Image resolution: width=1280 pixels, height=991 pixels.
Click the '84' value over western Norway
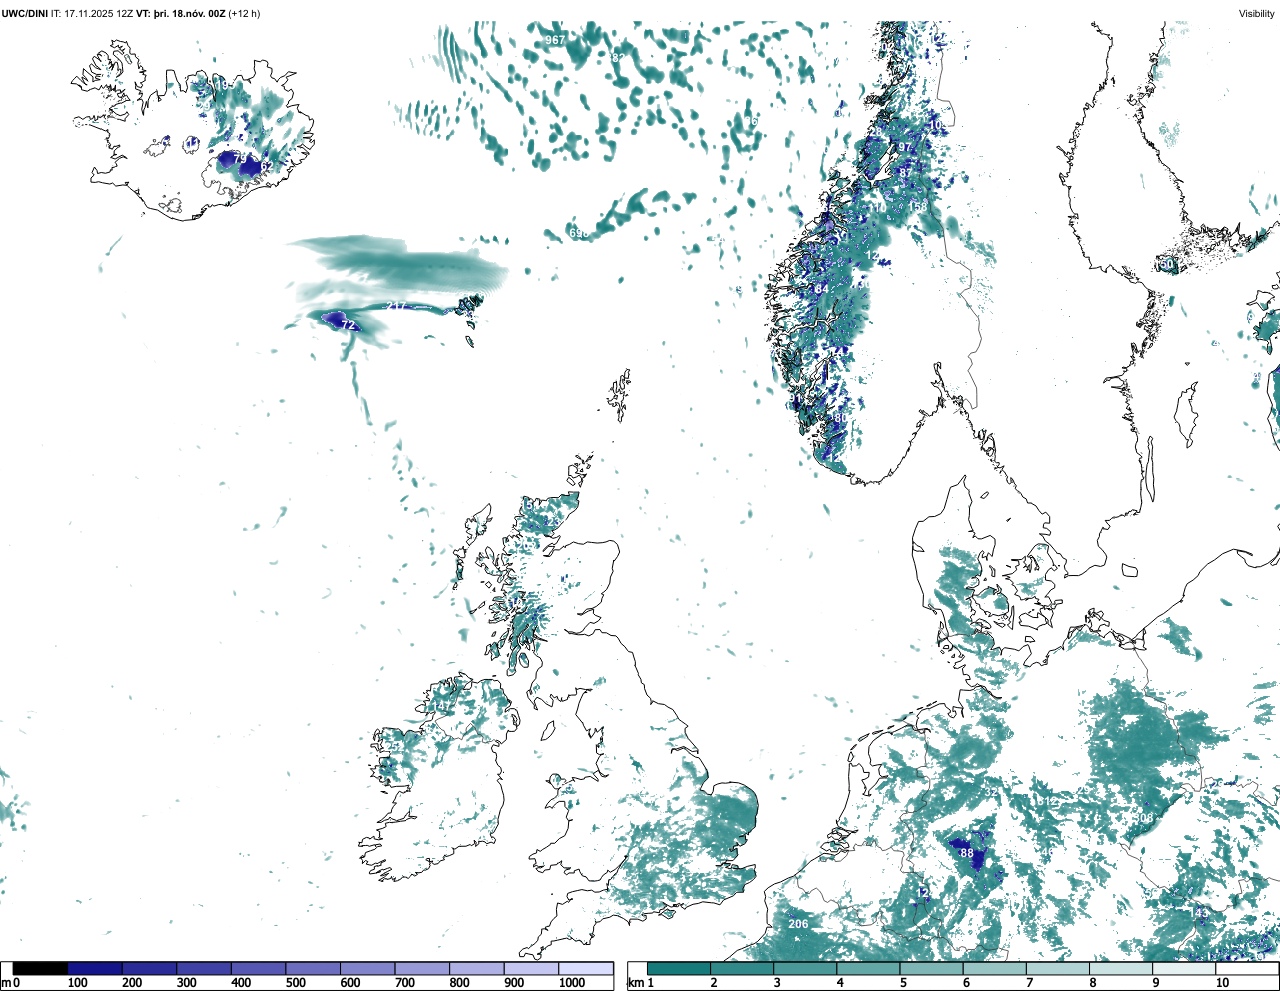click(x=822, y=289)
